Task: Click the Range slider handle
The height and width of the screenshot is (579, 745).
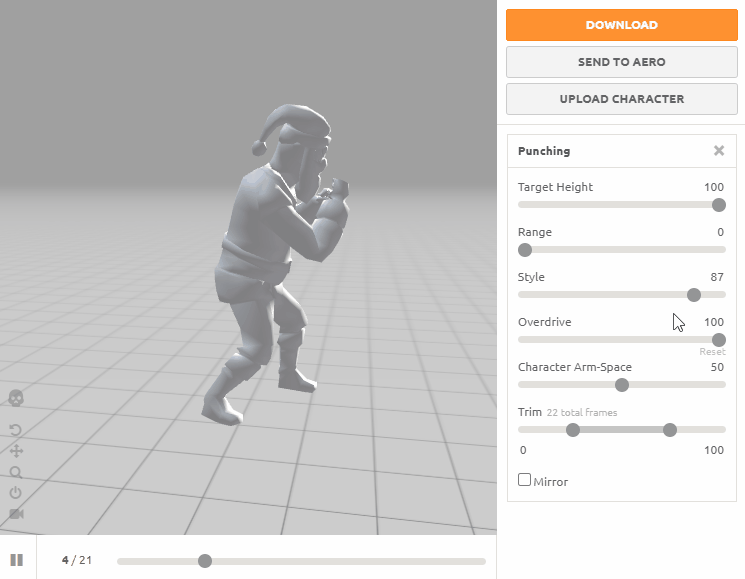Action: pyautogui.click(x=525, y=250)
